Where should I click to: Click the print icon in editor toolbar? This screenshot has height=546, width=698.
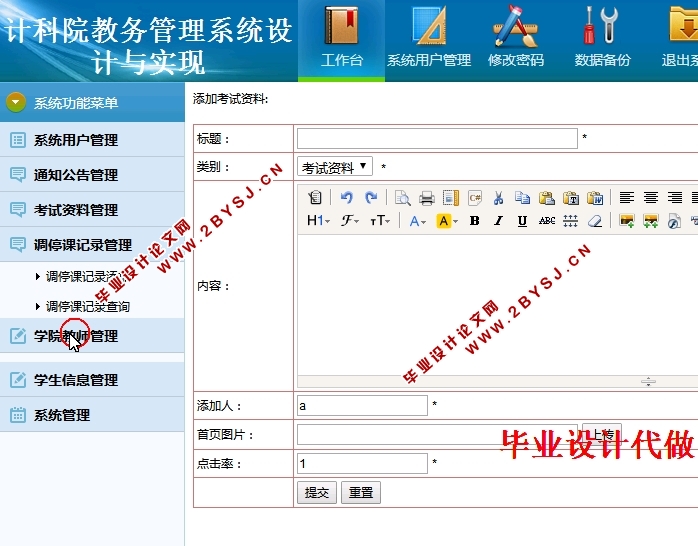point(426,197)
